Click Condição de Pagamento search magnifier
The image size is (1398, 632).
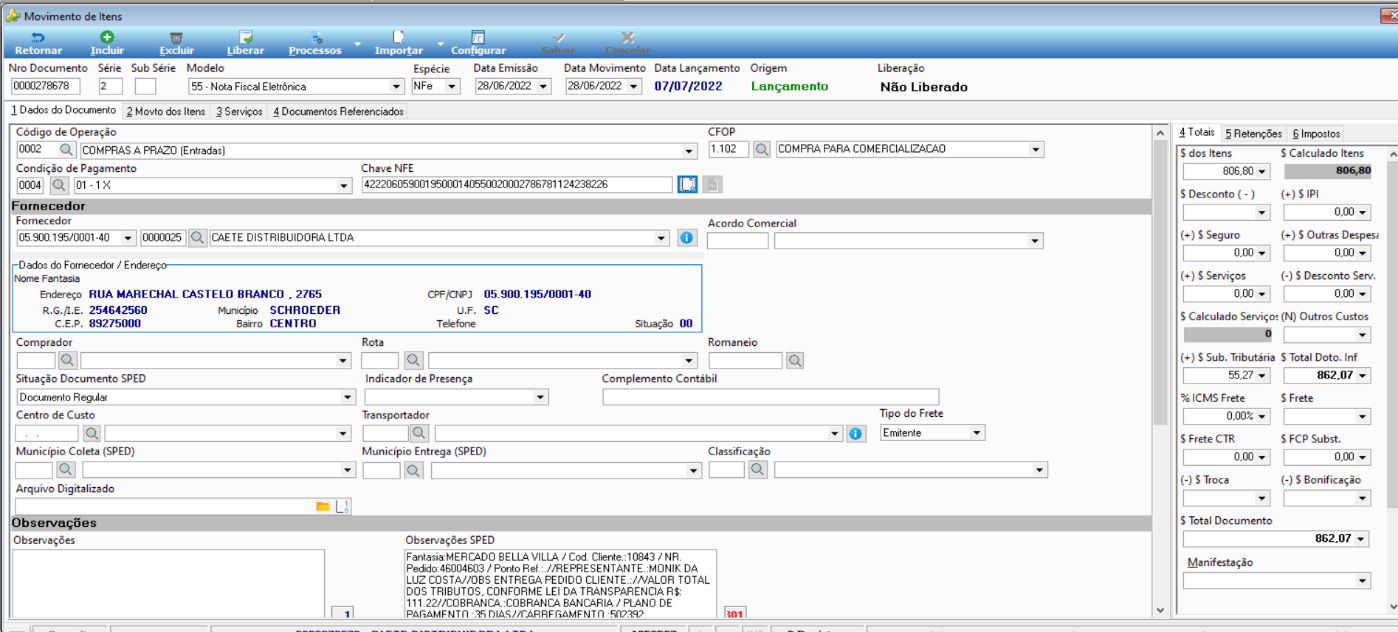click(58, 185)
